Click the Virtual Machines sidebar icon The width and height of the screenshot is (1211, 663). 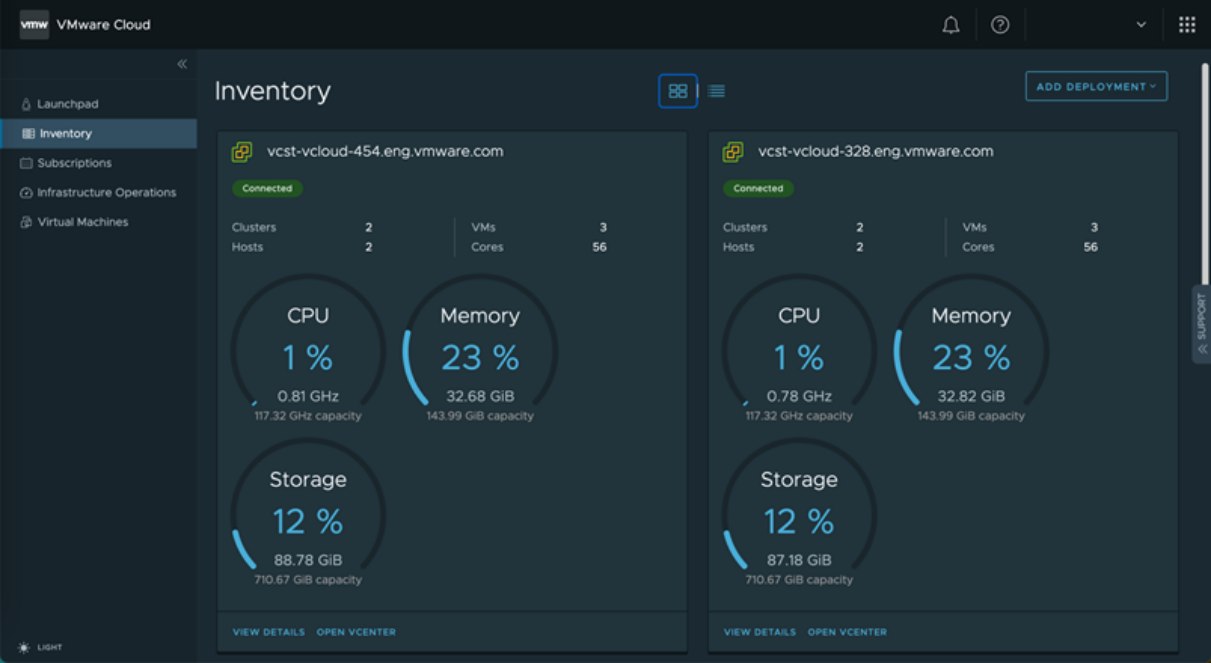click(26, 222)
